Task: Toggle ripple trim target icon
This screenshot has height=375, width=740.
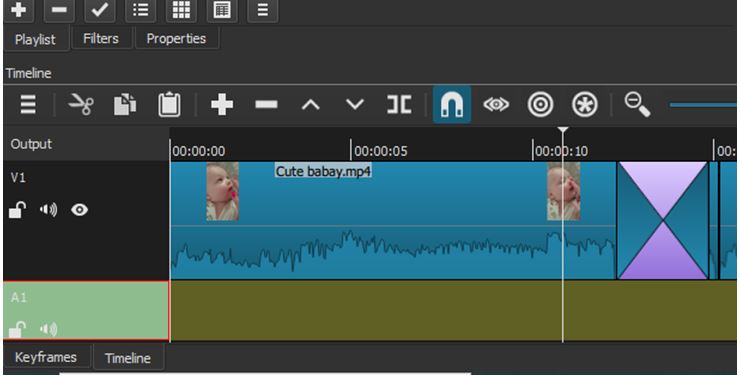Action: tap(540, 104)
